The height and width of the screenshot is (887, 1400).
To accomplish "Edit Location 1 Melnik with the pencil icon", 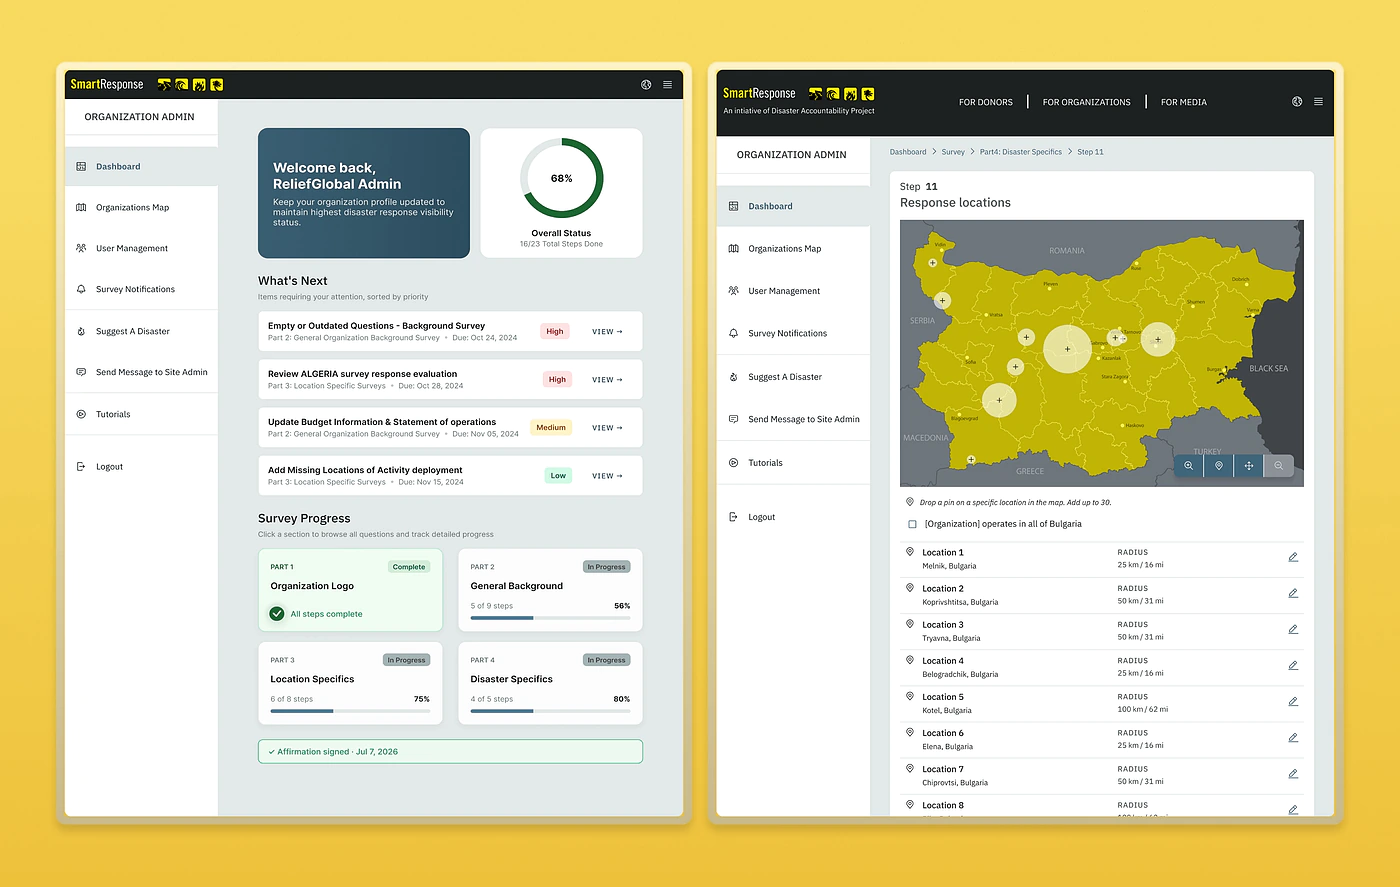I will point(1293,557).
